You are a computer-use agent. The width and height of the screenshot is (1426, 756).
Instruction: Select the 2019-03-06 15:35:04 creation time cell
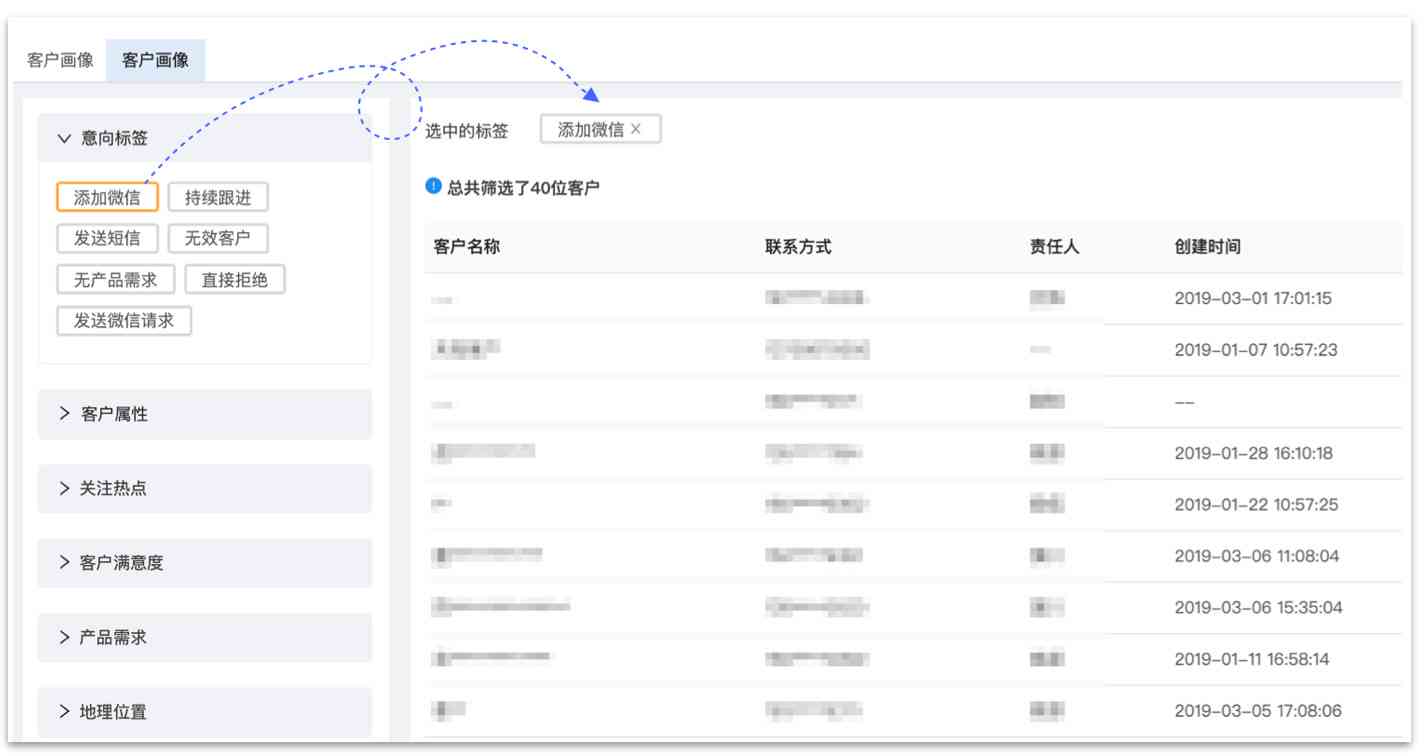click(x=1259, y=608)
